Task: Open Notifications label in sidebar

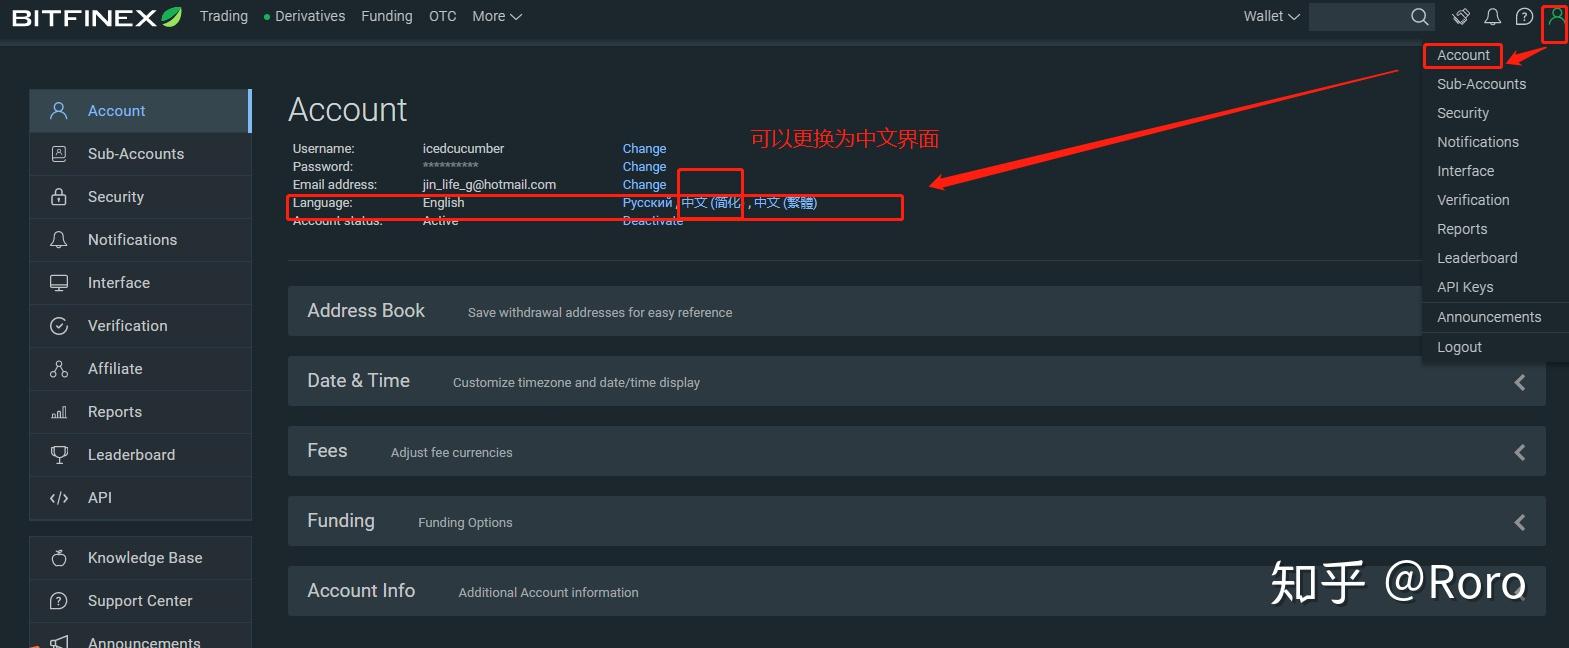Action: 132,240
